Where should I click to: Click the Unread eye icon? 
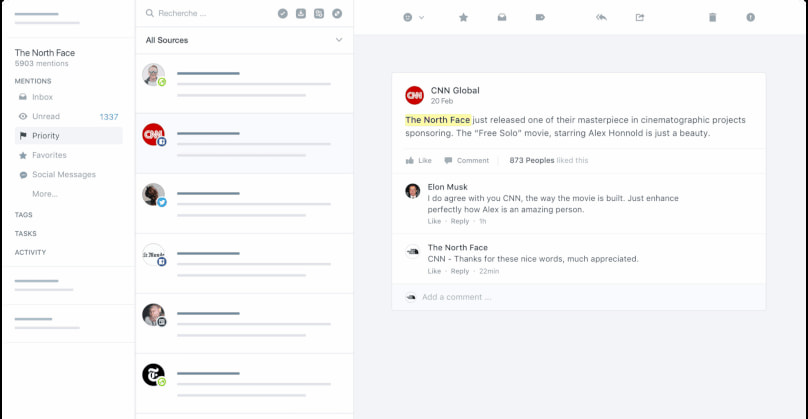(x=23, y=116)
